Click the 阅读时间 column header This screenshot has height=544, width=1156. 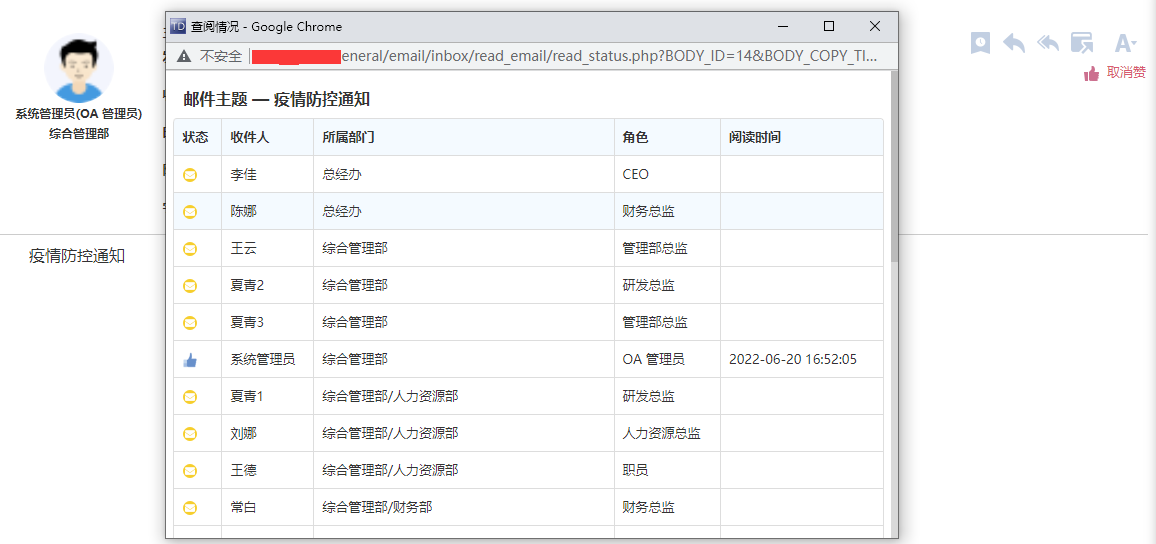755,138
